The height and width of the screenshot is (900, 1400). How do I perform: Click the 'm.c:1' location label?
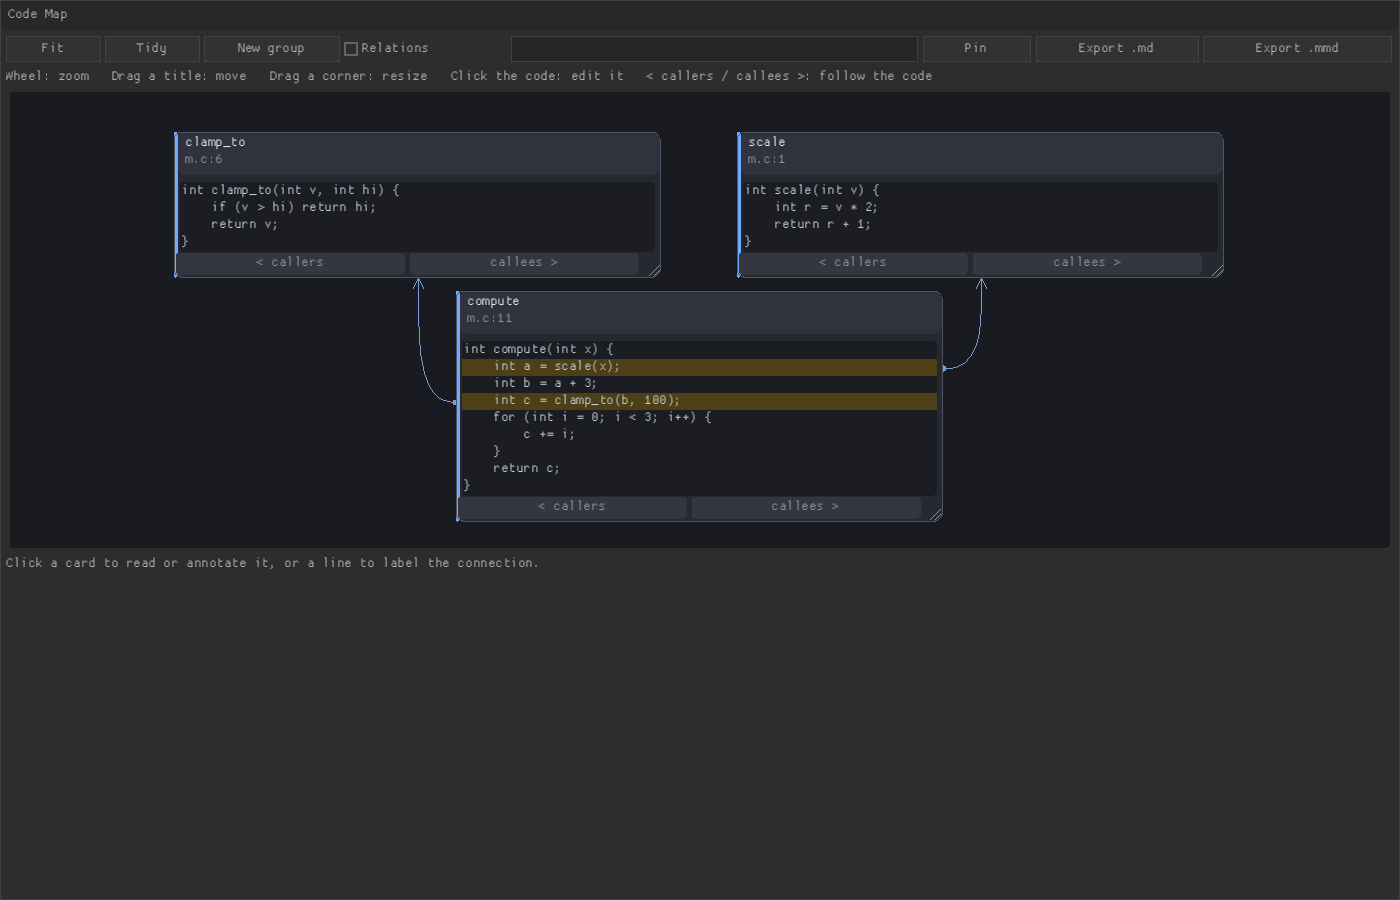tap(766, 160)
